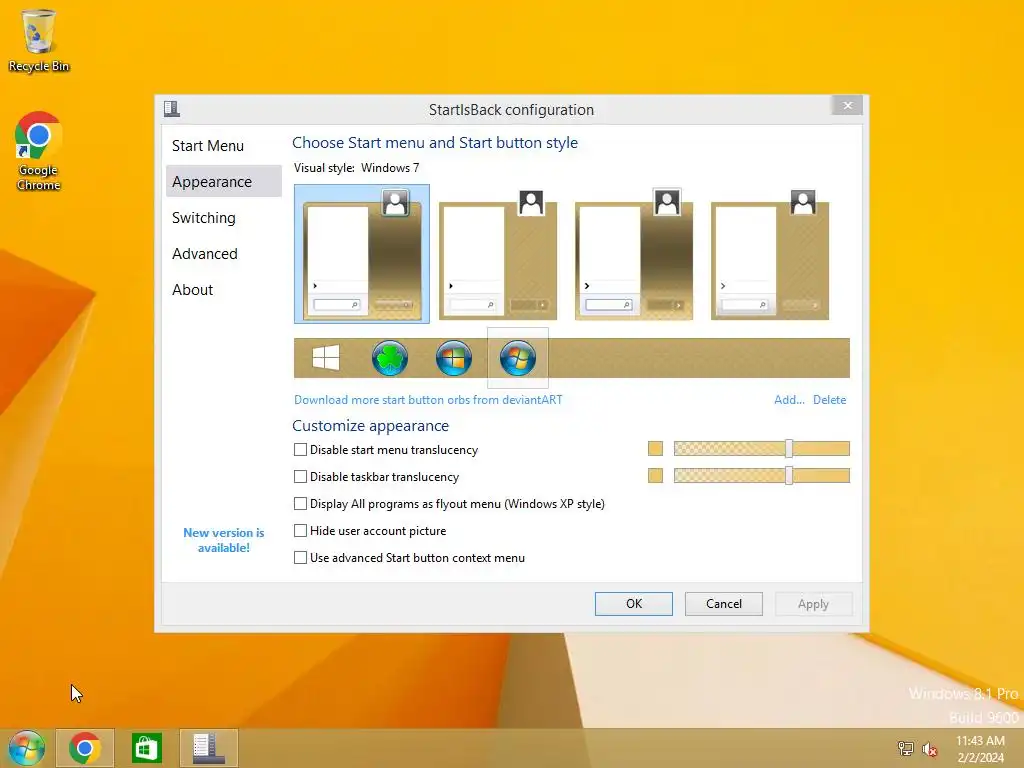Open Download more start button orbs link
Image resolution: width=1024 pixels, height=768 pixels.
coord(428,400)
